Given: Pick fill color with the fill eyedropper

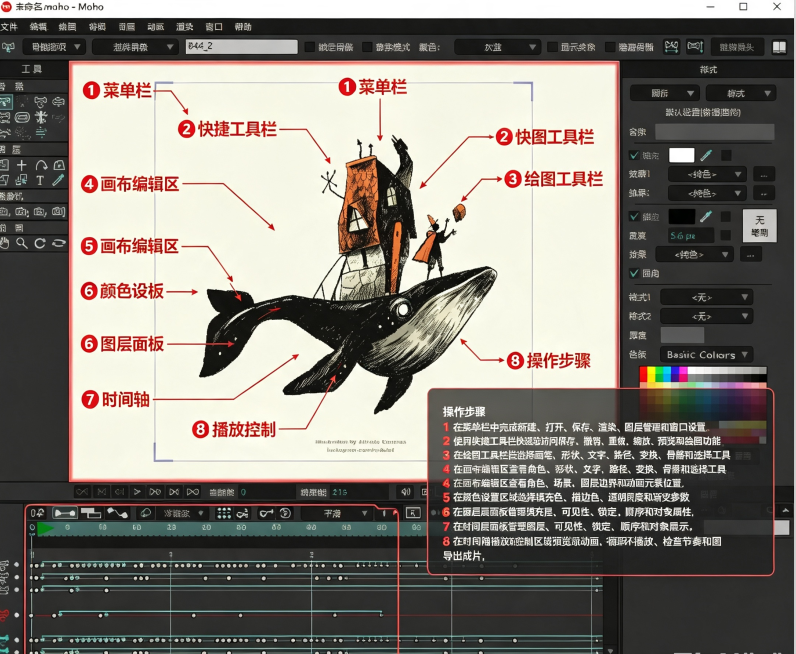Looking at the screenshot, I should pos(706,155).
